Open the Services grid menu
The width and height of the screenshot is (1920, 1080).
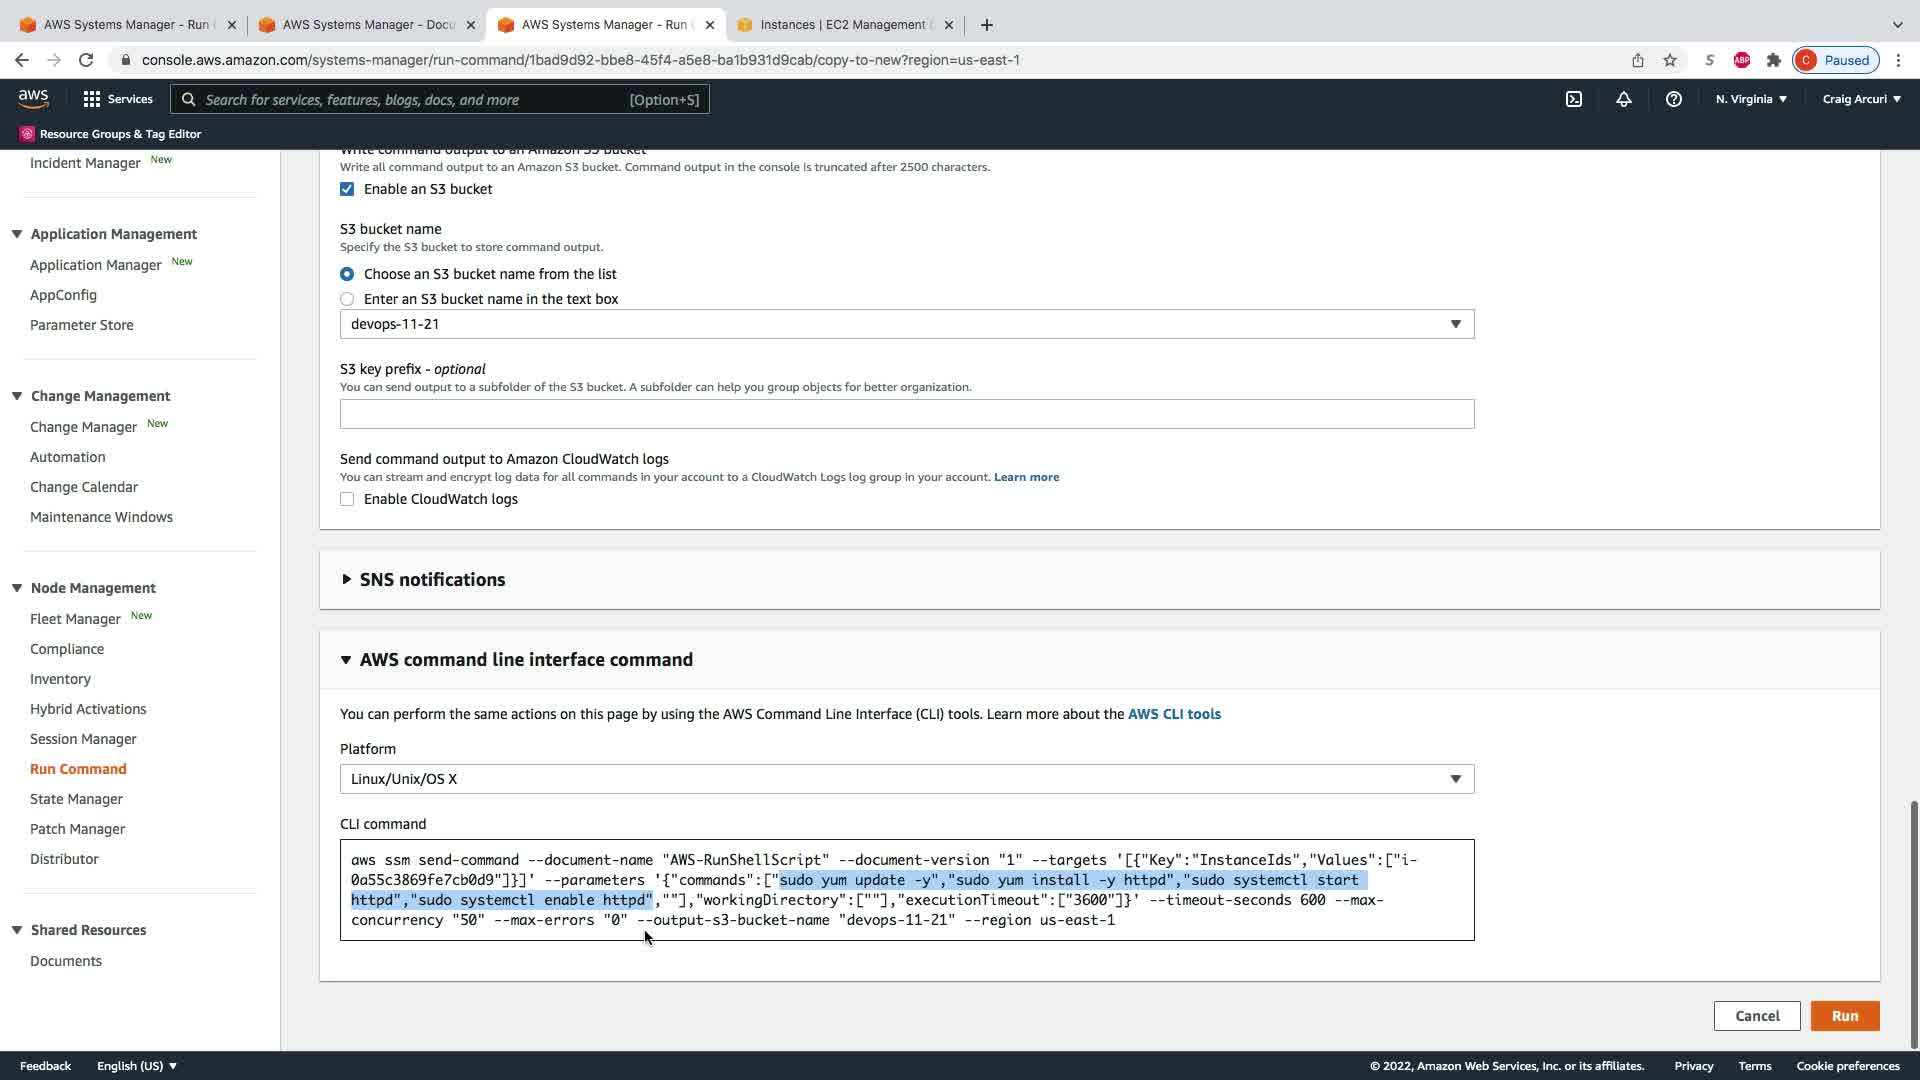tap(118, 99)
